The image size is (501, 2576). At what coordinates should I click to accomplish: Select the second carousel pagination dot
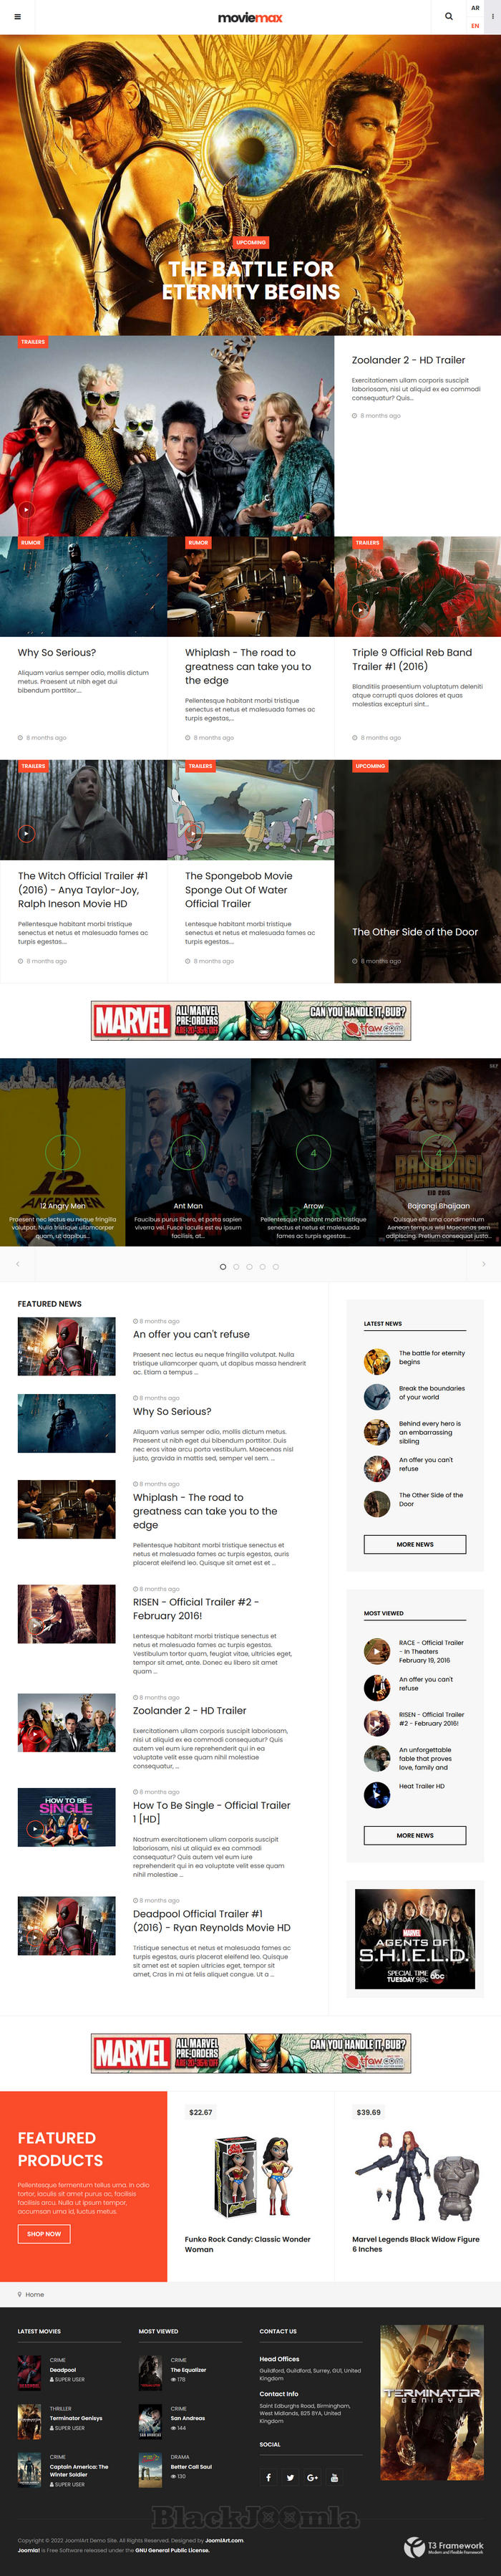click(x=236, y=1266)
